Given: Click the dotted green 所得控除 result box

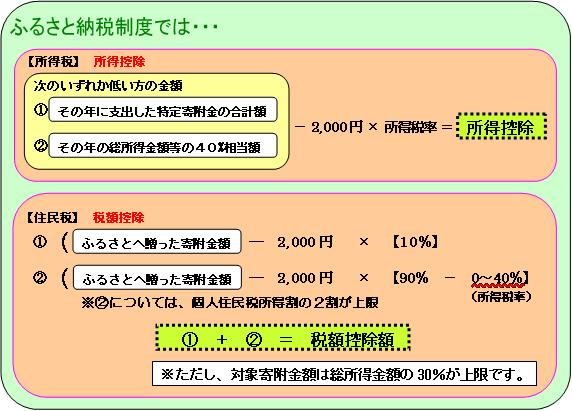Looking at the screenshot, I should click(501, 126).
